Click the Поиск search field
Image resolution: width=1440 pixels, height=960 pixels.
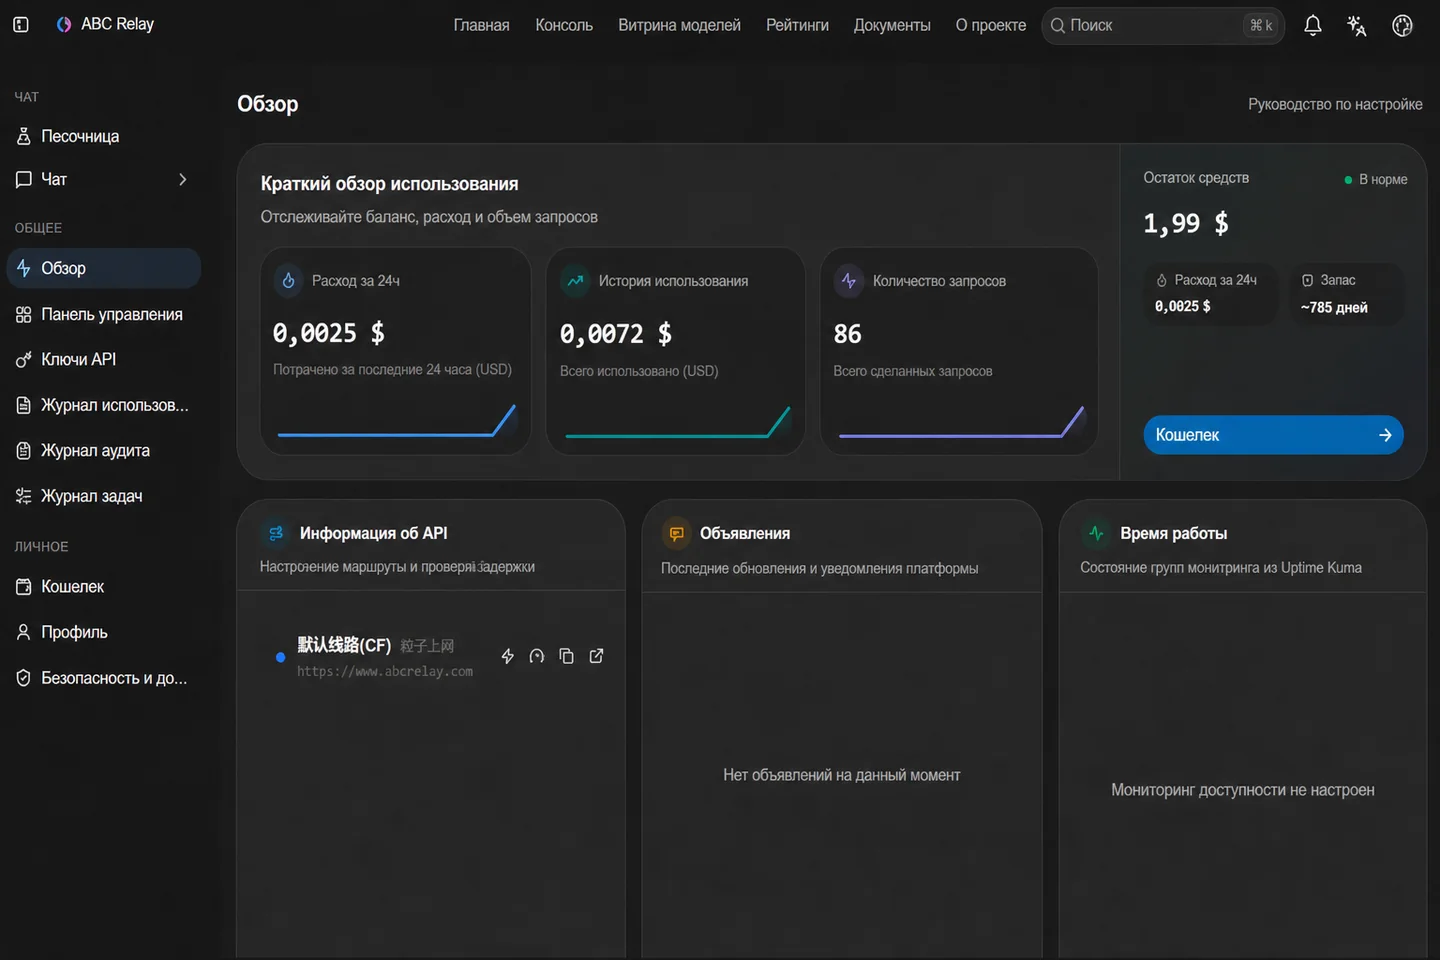pos(1163,25)
